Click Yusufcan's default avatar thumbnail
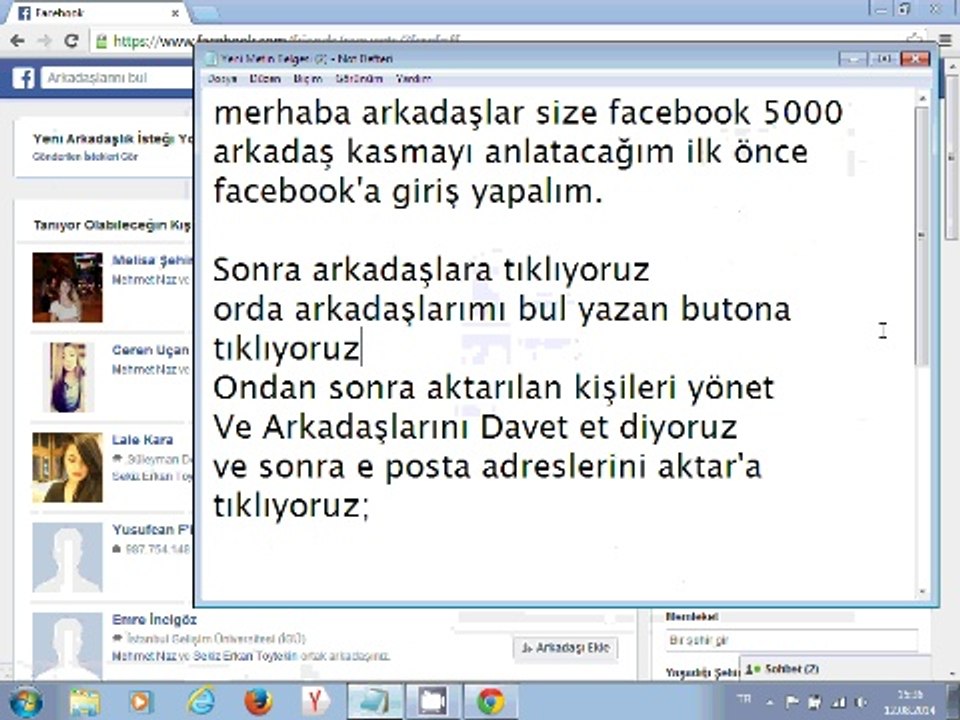Image resolution: width=960 pixels, height=720 pixels. [67, 557]
